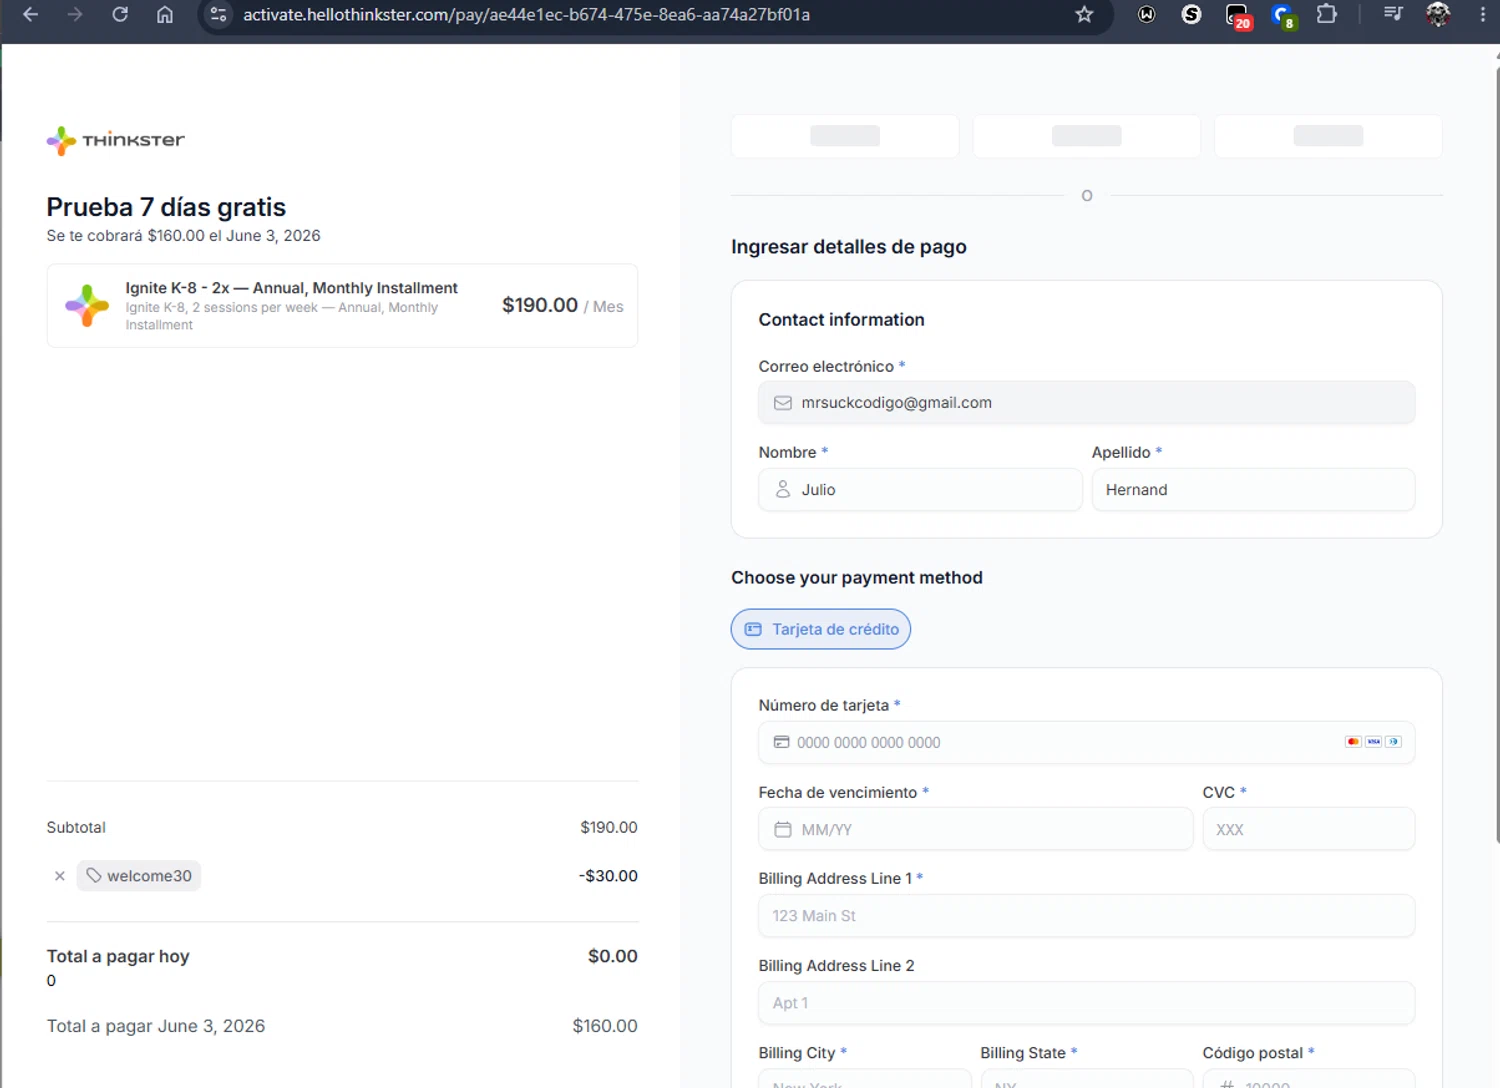The height and width of the screenshot is (1088, 1500).
Task: Focus the Billing Address Line 2 field
Action: coord(1087,1003)
